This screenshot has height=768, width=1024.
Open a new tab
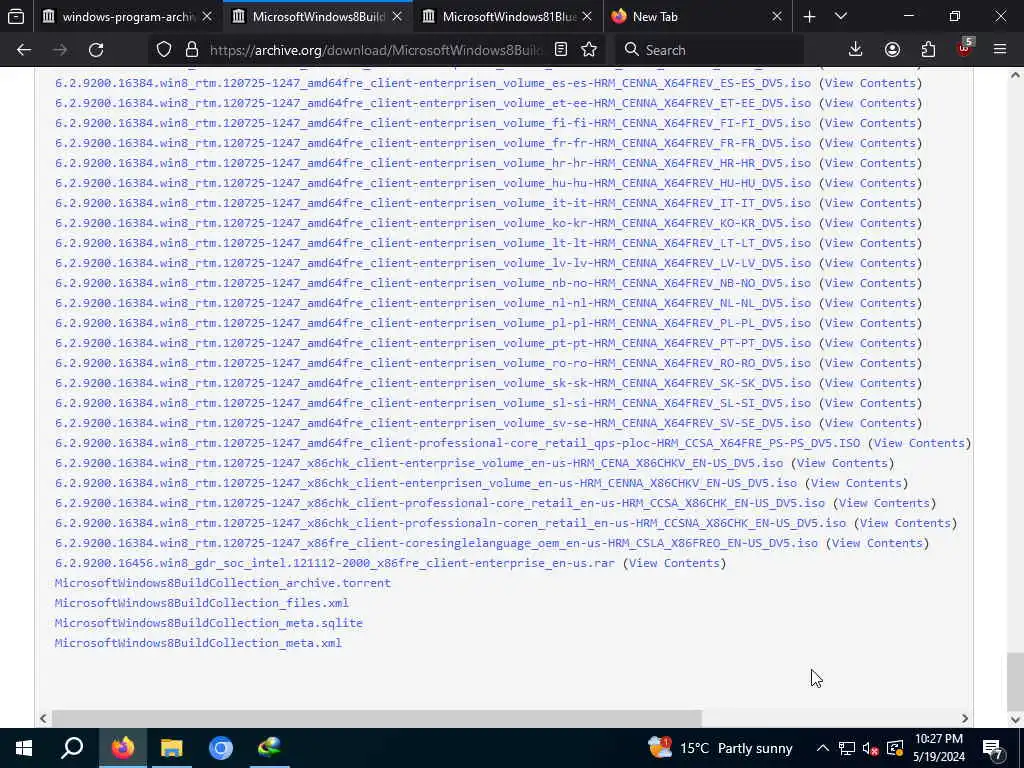809,16
